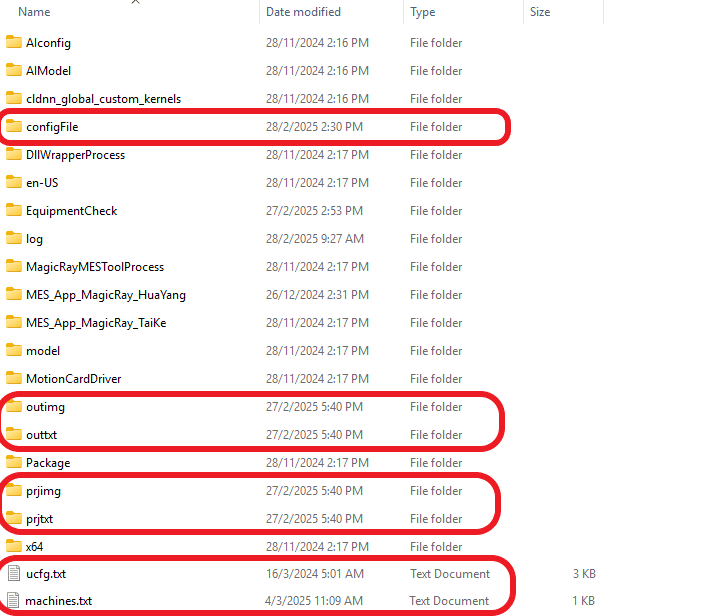Click the DllWrapperProcess name text

point(75,155)
